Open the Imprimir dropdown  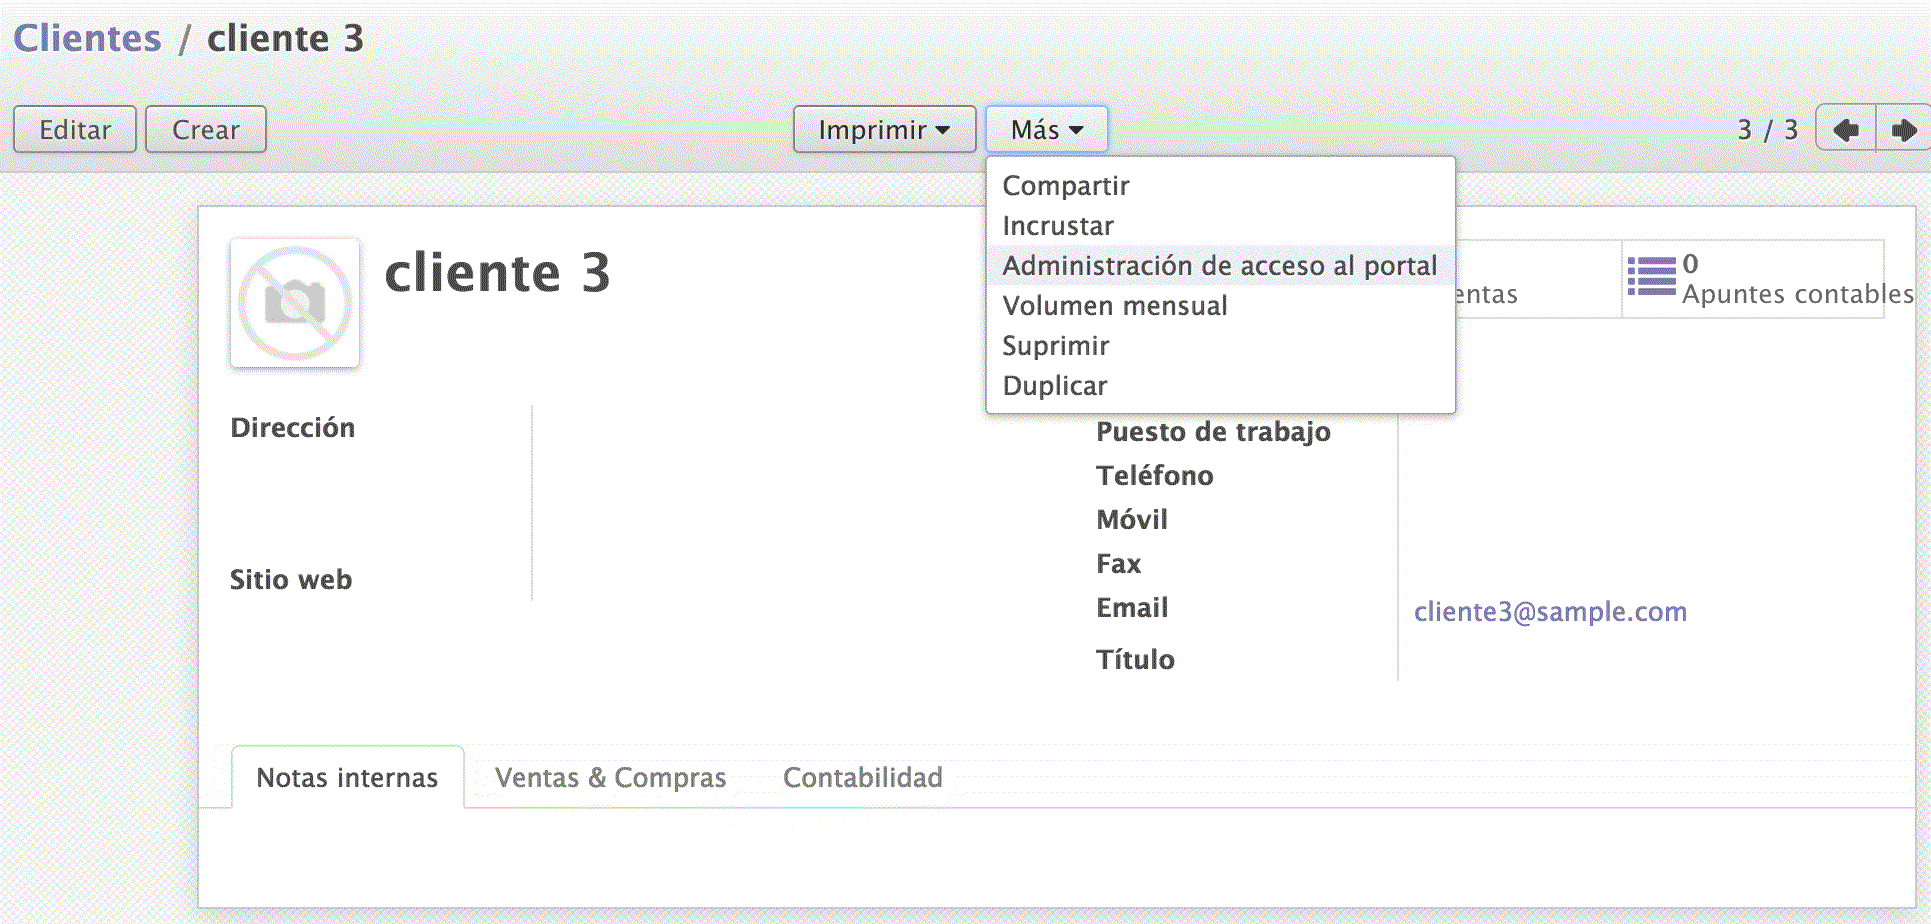[883, 130]
